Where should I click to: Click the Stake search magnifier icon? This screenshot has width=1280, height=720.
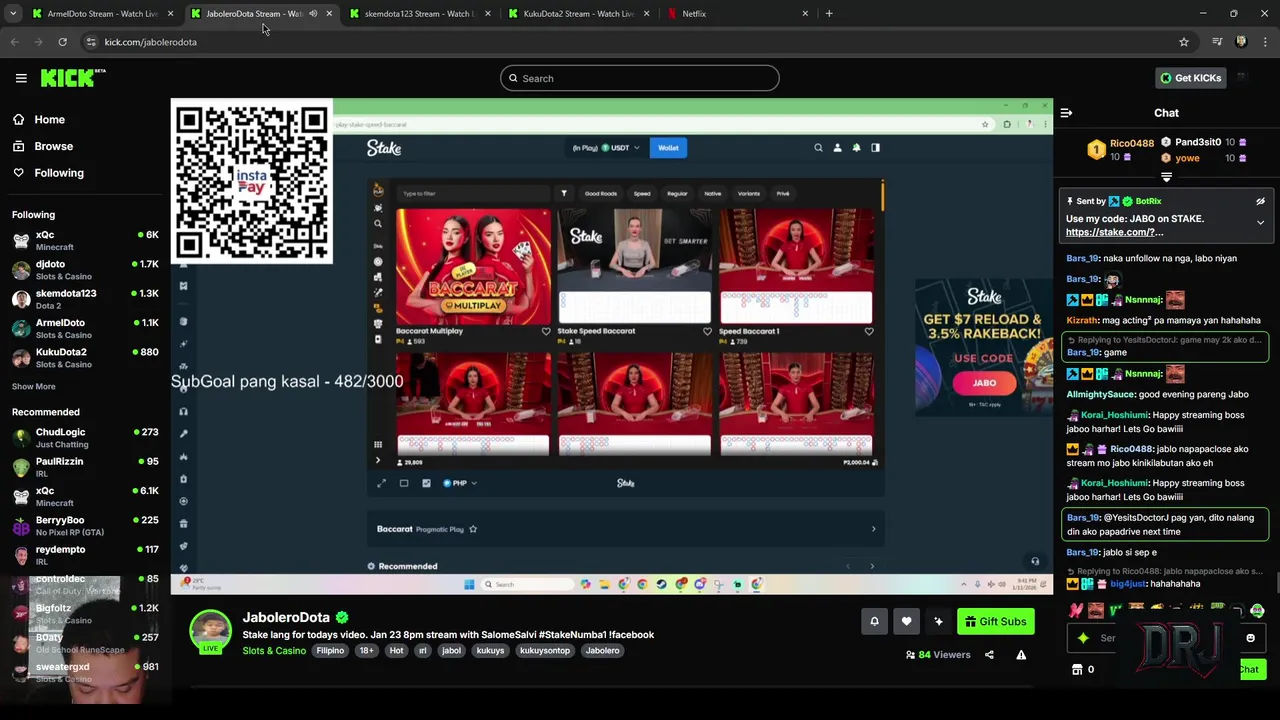click(818, 148)
